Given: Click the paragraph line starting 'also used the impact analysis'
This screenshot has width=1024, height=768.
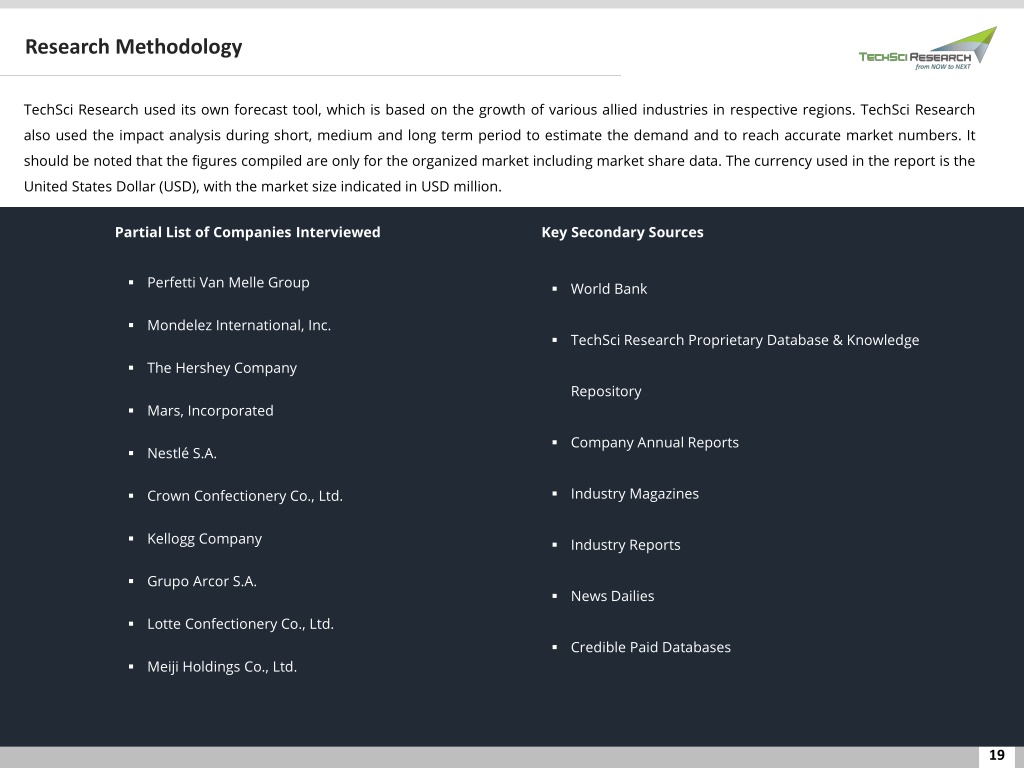Looking at the screenshot, I should 499,135.
